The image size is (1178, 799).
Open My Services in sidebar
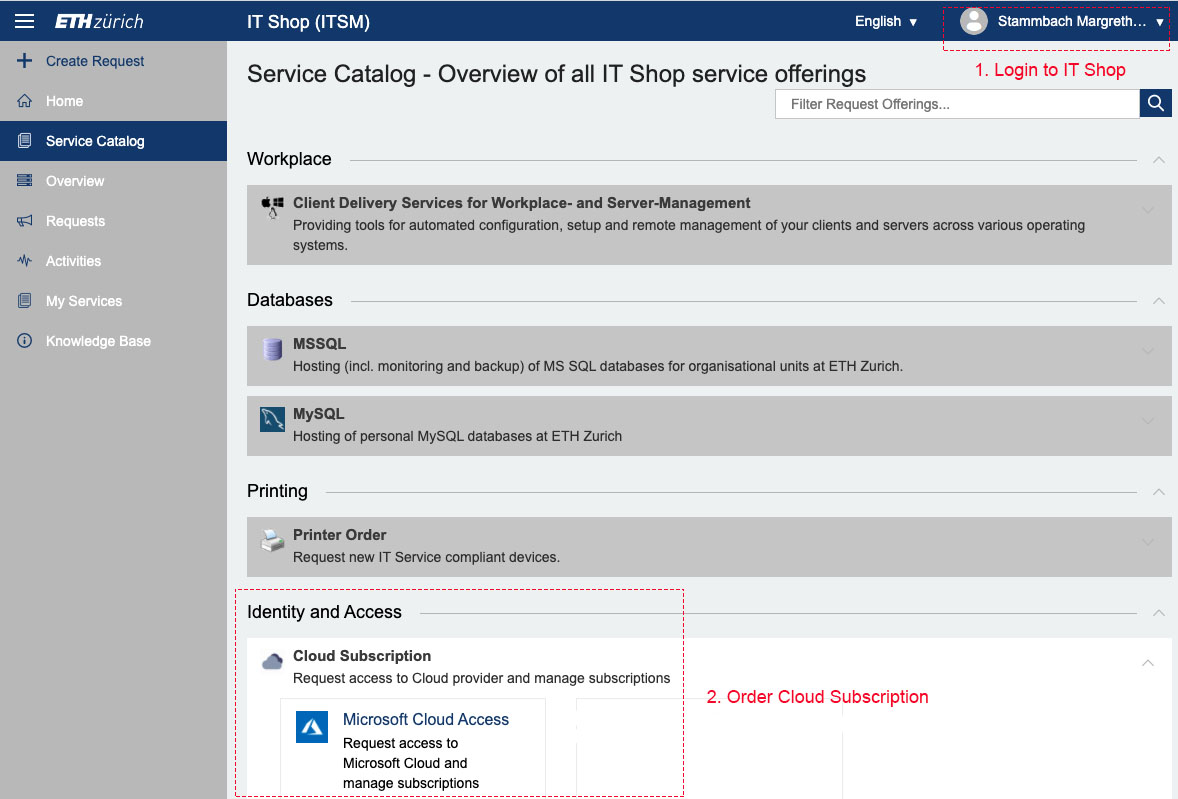113,300
